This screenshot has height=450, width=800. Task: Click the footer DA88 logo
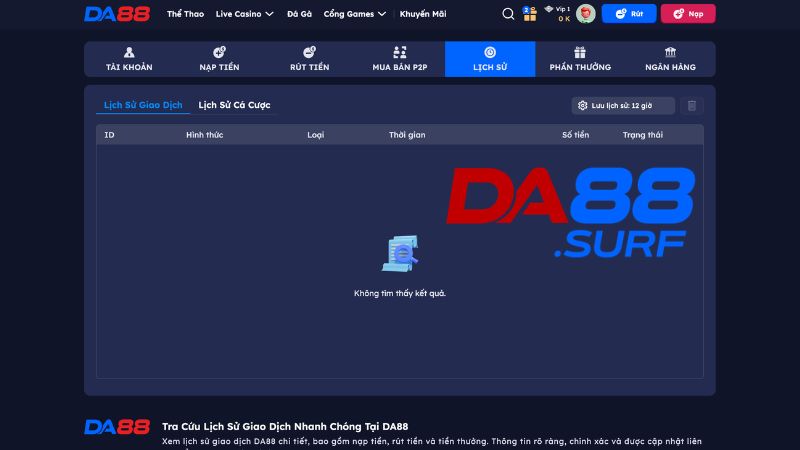pos(117,427)
